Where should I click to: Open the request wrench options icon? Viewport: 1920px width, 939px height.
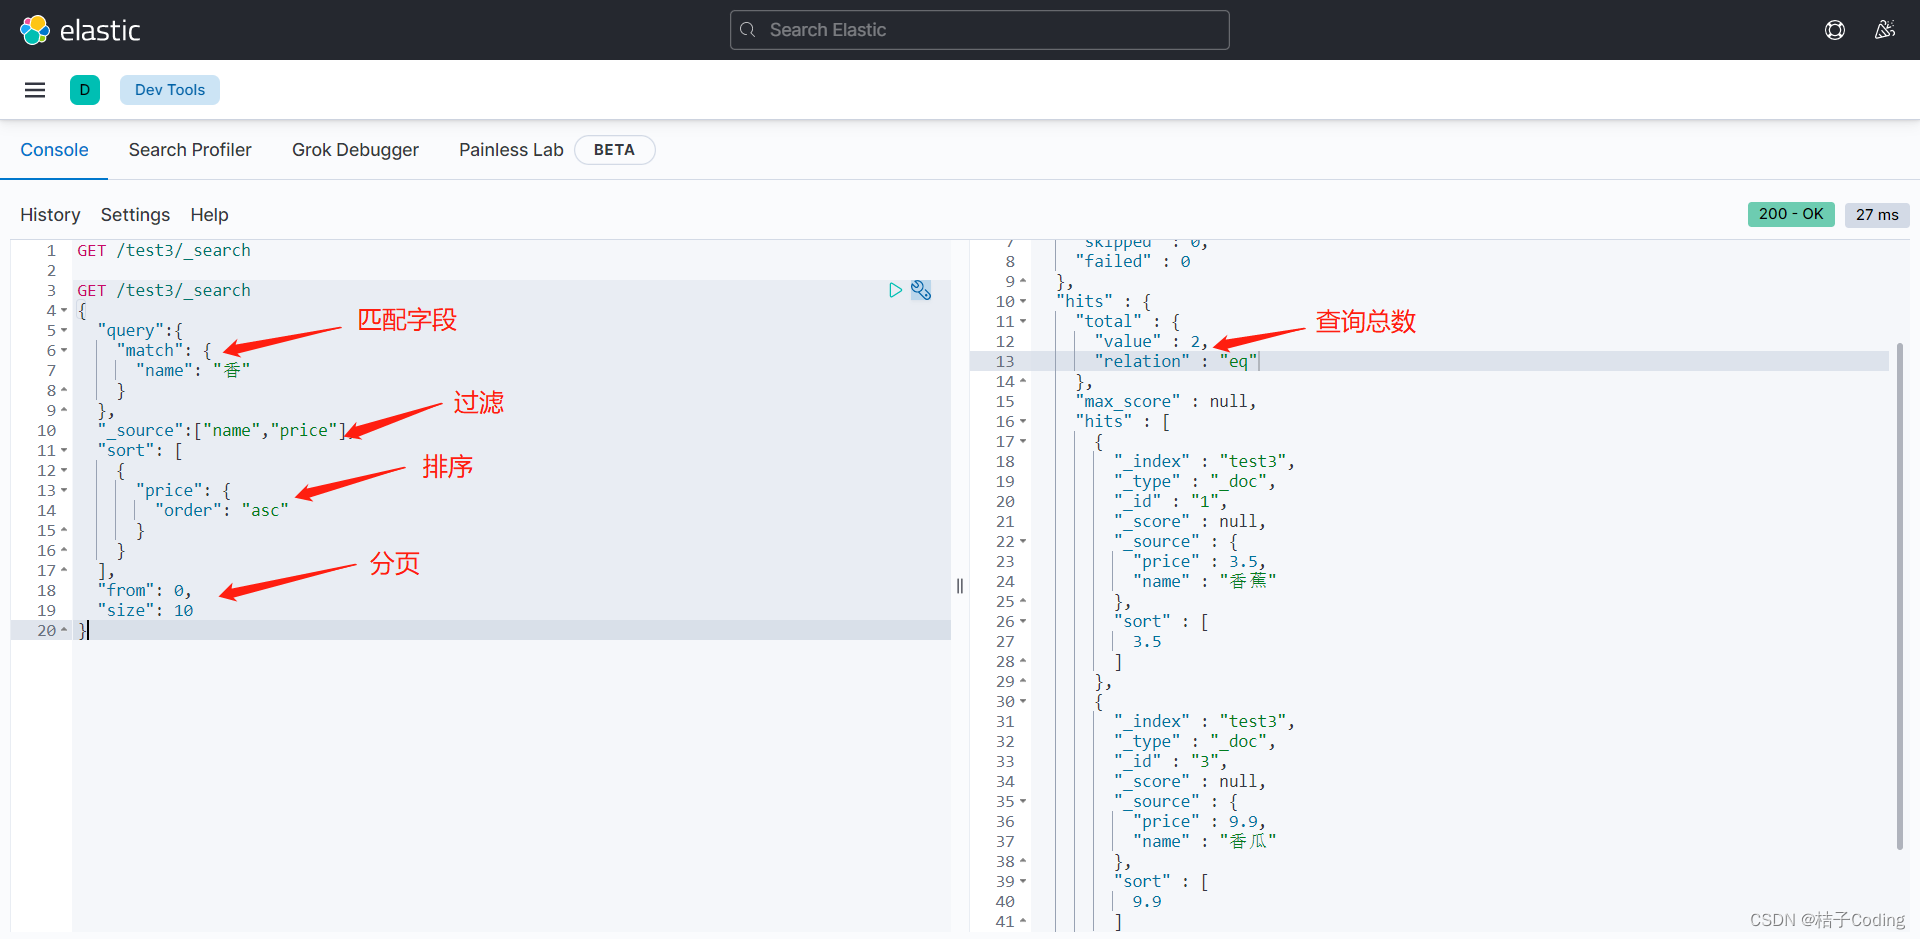pos(921,290)
